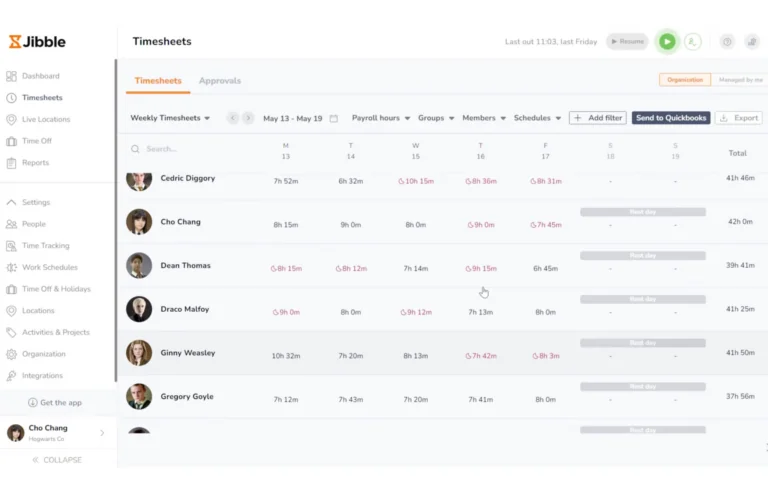Open the Integrations plug icon
Screen dimensions: 768x480
(x=11, y=376)
